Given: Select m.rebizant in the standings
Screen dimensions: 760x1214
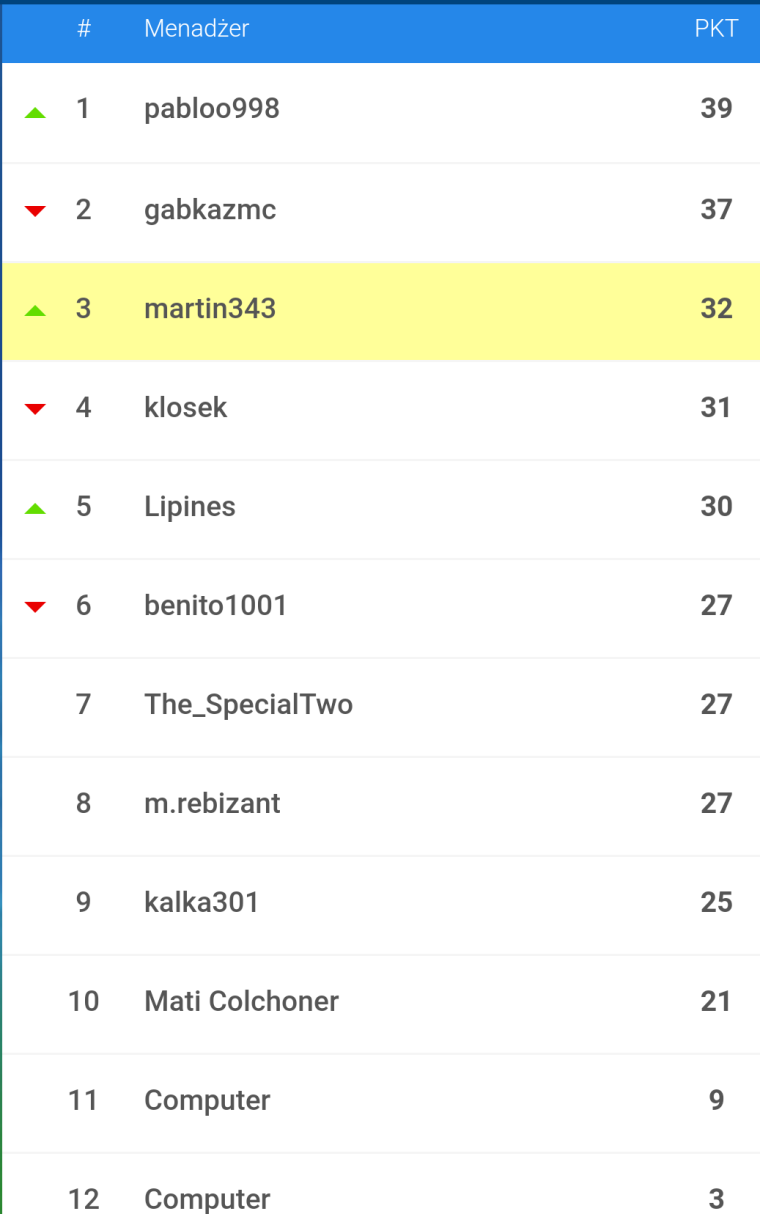Looking at the screenshot, I should pyautogui.click(x=212, y=803).
